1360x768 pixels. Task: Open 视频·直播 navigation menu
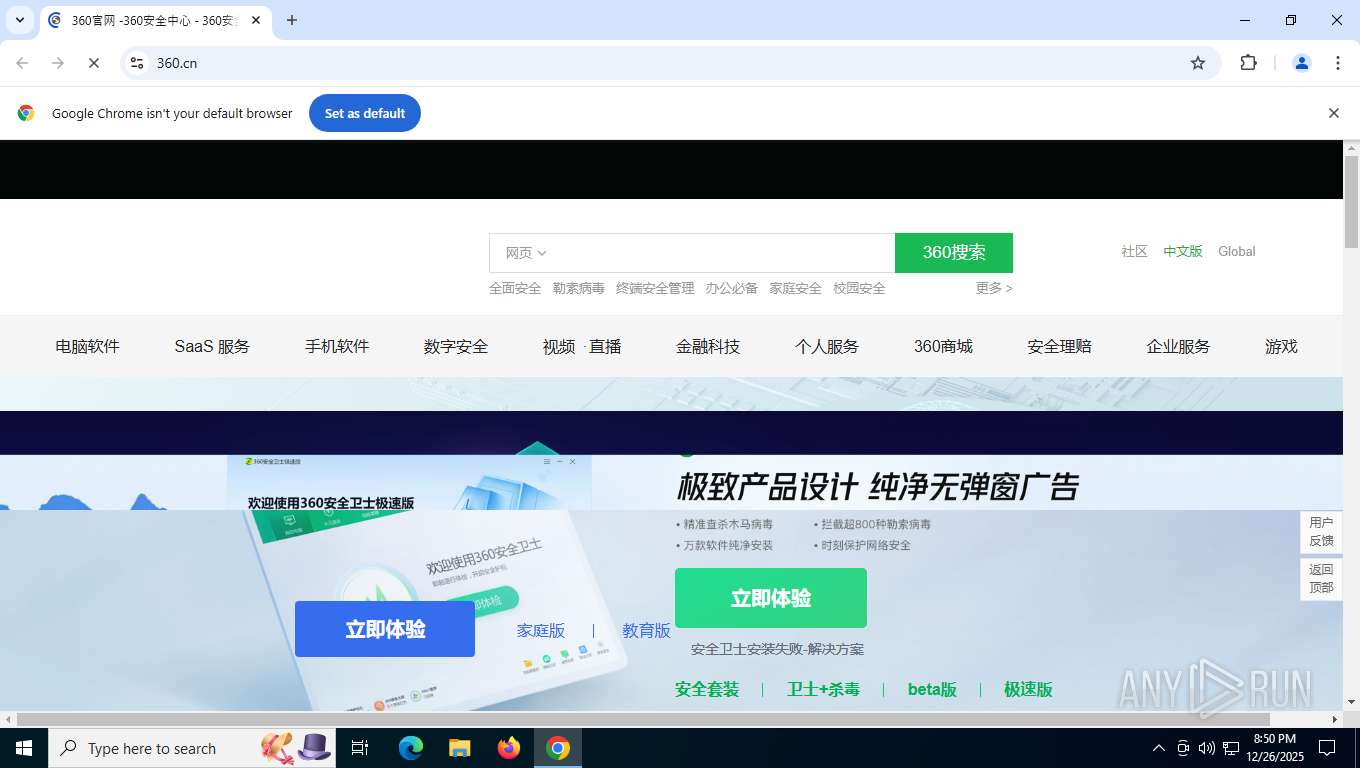582,347
